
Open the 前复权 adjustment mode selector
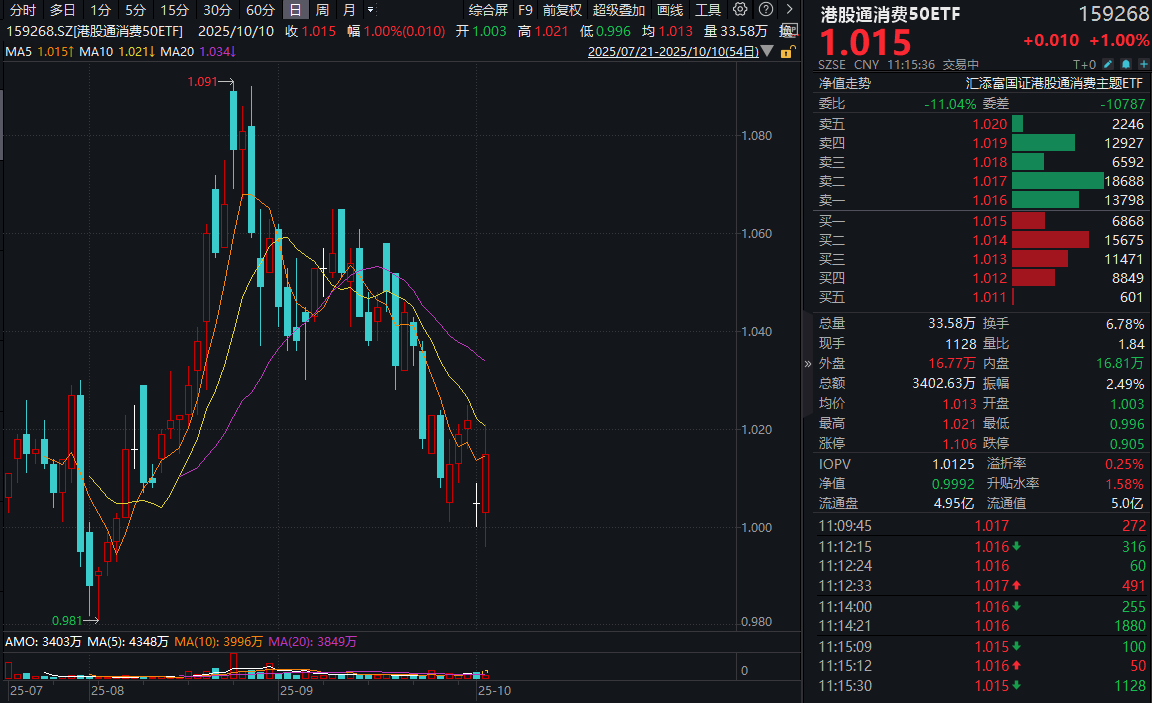(x=562, y=10)
